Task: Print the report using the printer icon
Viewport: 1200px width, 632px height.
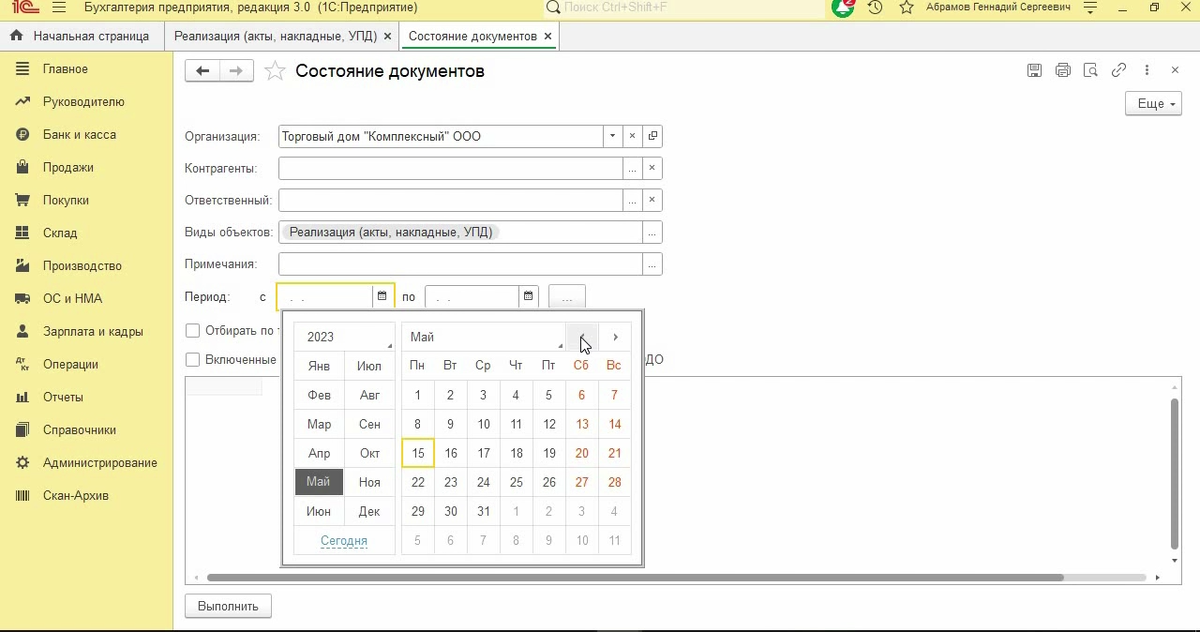Action: [1063, 70]
